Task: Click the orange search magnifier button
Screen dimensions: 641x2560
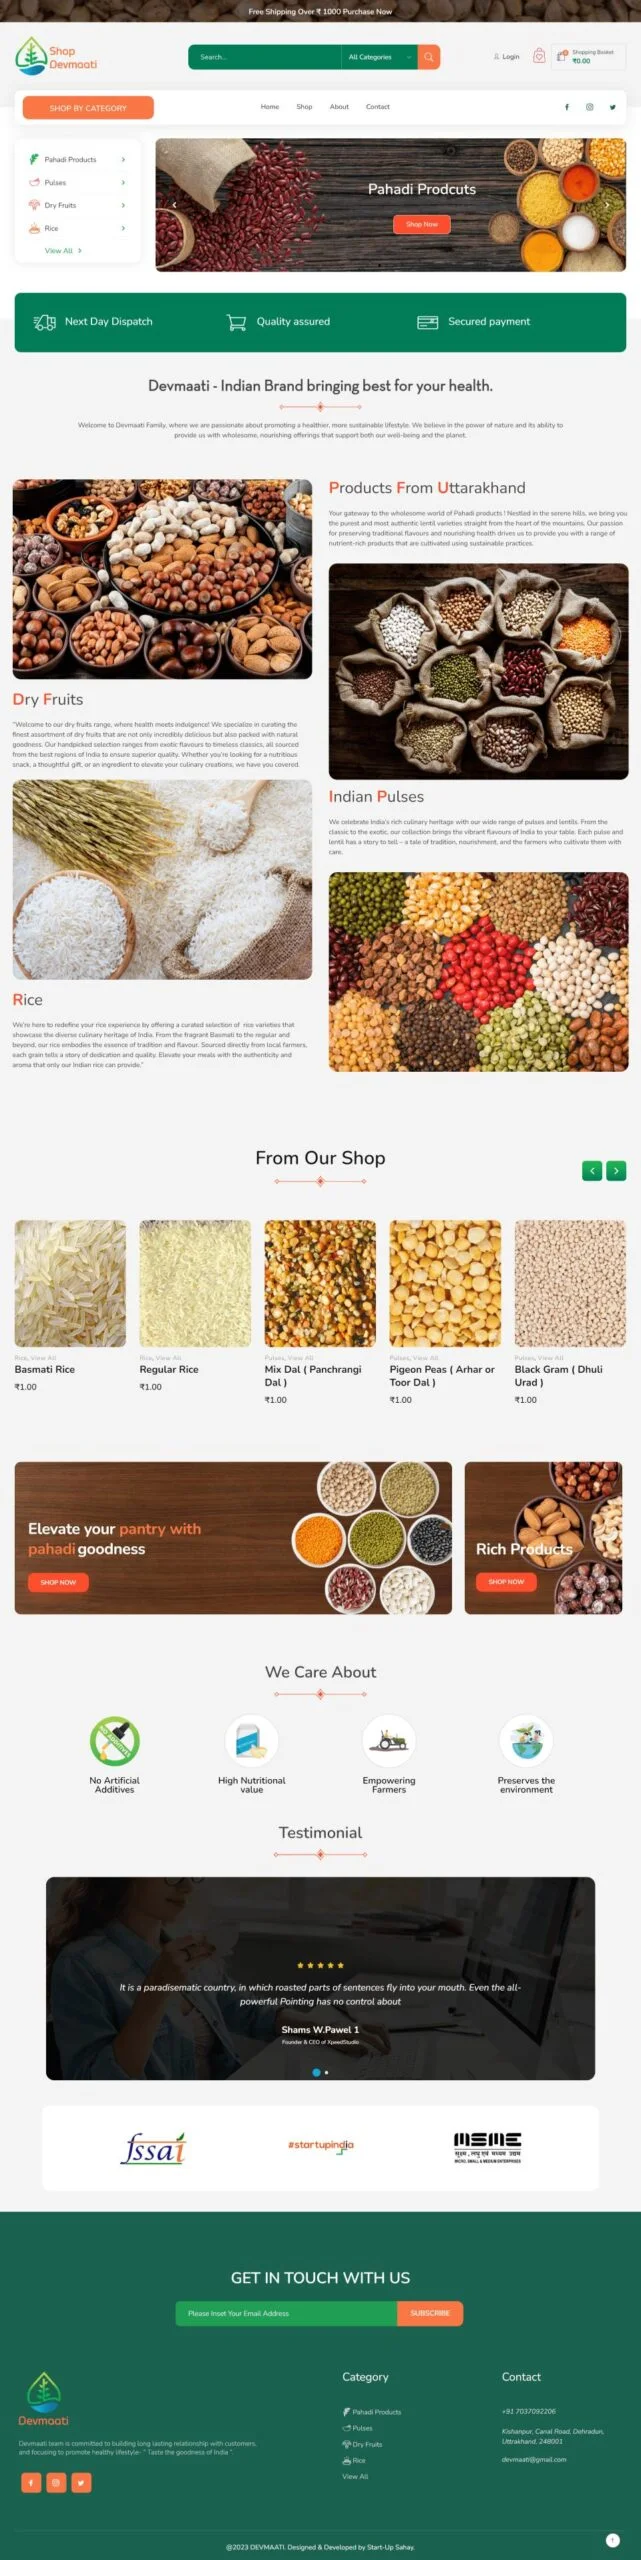Action: tap(429, 57)
